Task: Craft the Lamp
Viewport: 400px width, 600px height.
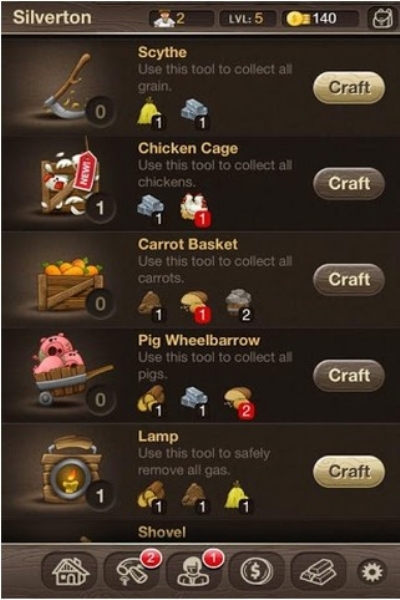Action: click(x=349, y=471)
